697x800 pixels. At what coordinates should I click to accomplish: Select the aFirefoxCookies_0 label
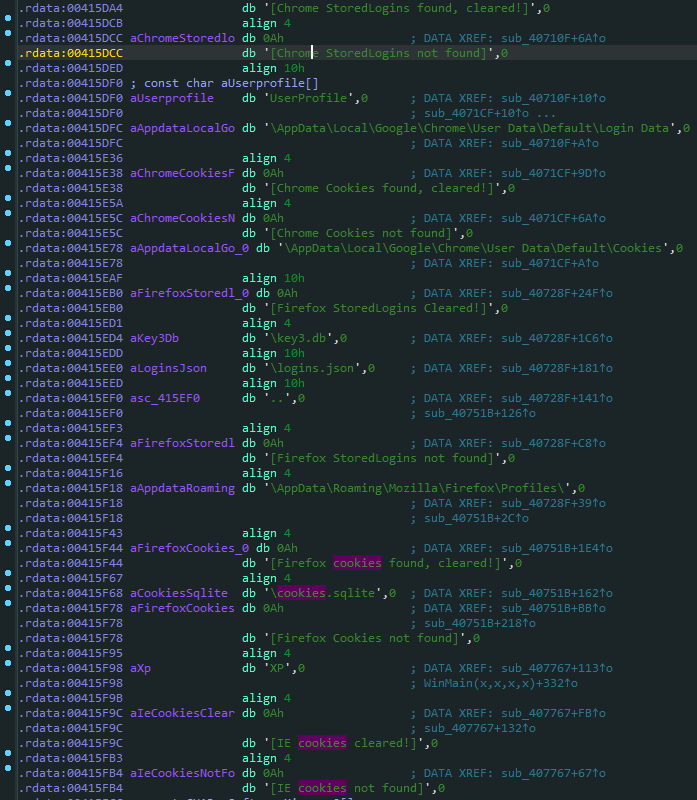tap(189, 548)
